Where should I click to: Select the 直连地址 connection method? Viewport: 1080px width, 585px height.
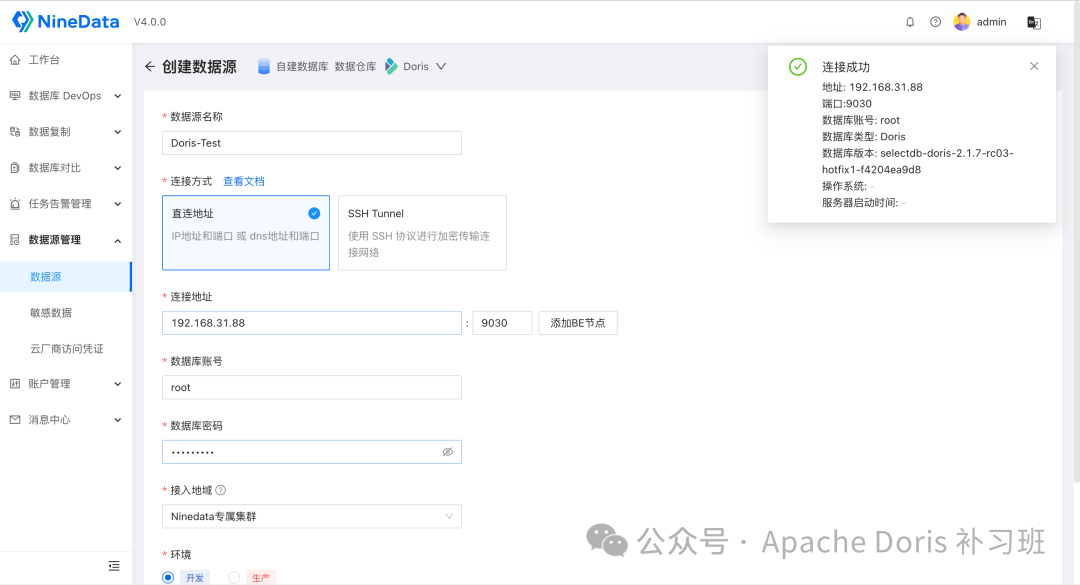click(246, 233)
